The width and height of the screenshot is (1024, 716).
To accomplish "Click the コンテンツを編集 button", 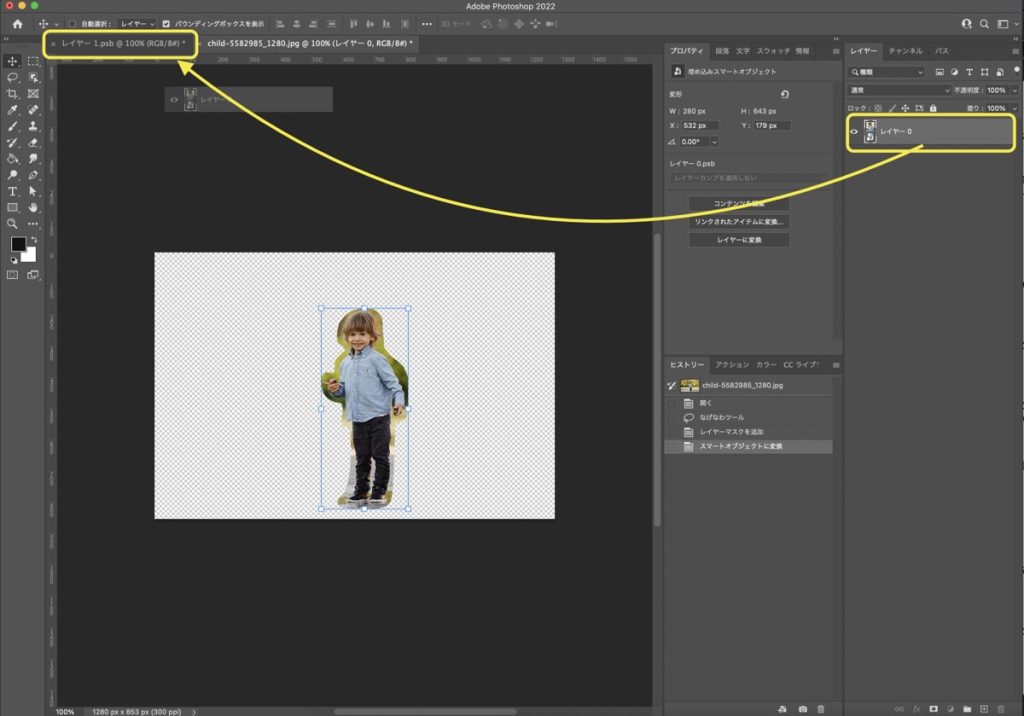I will 739,203.
